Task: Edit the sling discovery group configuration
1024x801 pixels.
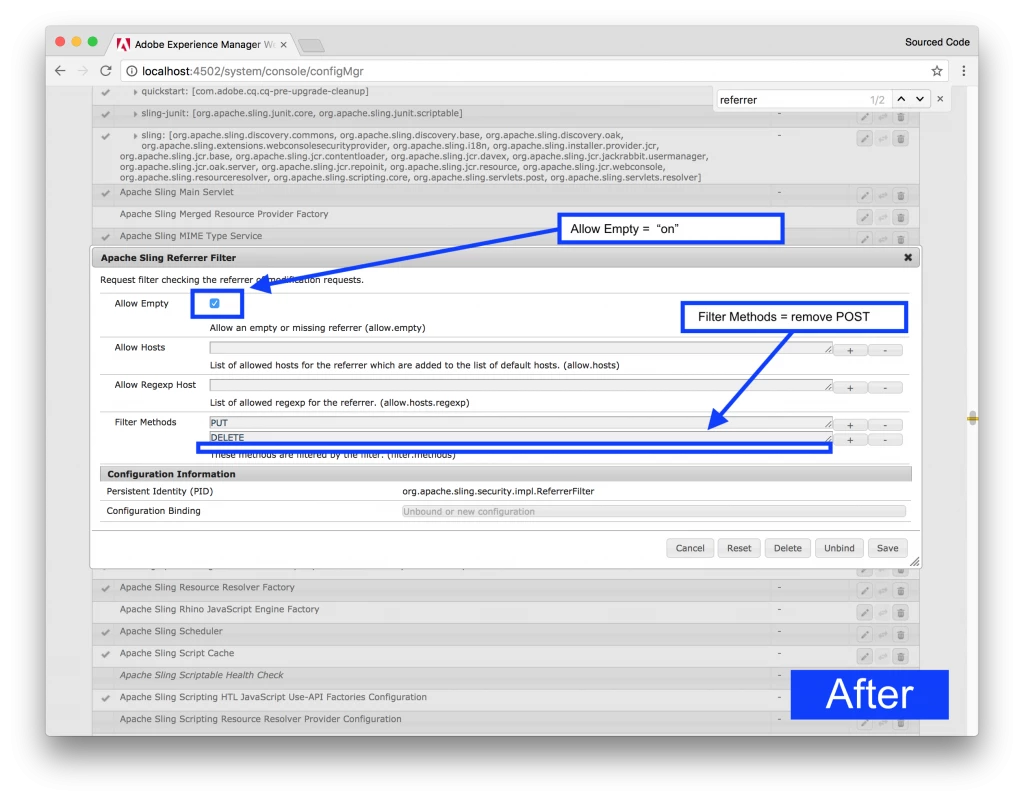Action: coord(865,139)
